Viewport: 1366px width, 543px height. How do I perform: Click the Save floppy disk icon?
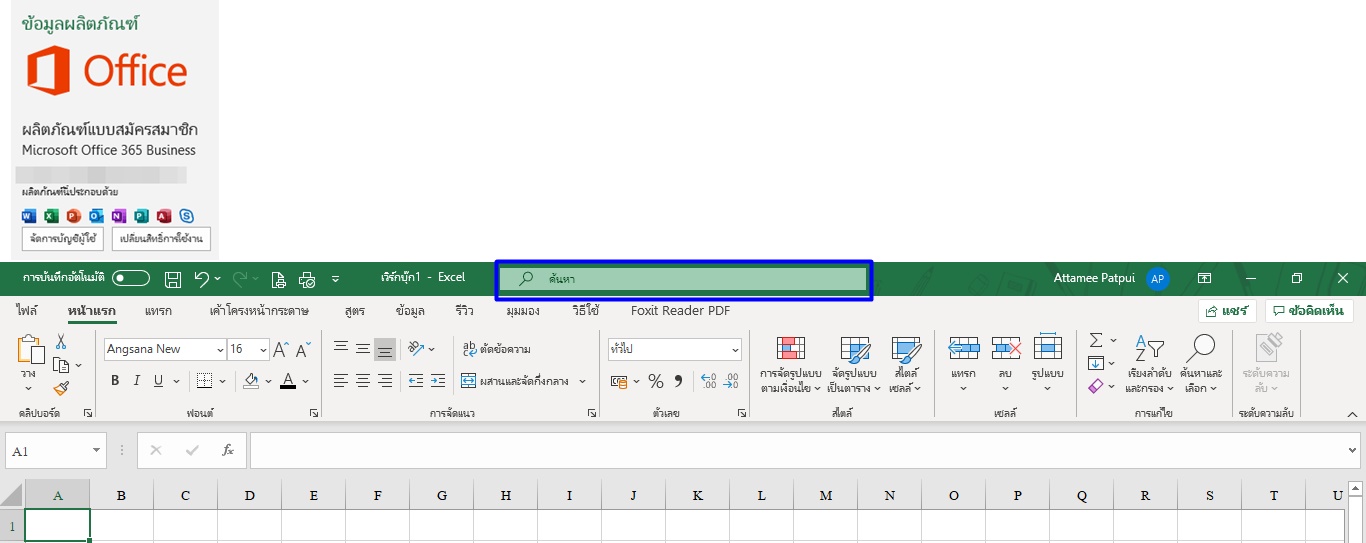[x=173, y=279]
